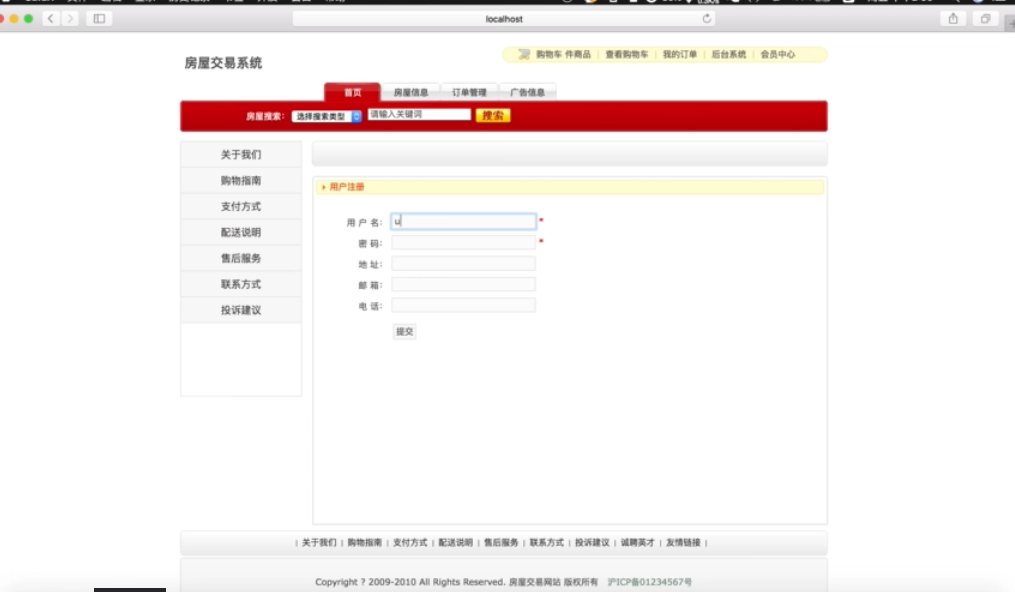Open 联系方式 in sidebar
The height and width of the screenshot is (592, 1015).
point(241,284)
